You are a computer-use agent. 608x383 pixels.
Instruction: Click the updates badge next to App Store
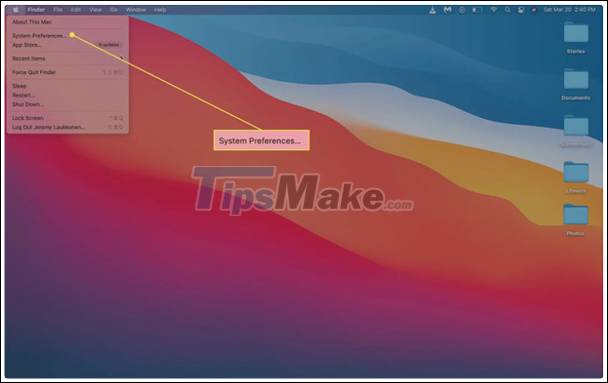click(109, 45)
